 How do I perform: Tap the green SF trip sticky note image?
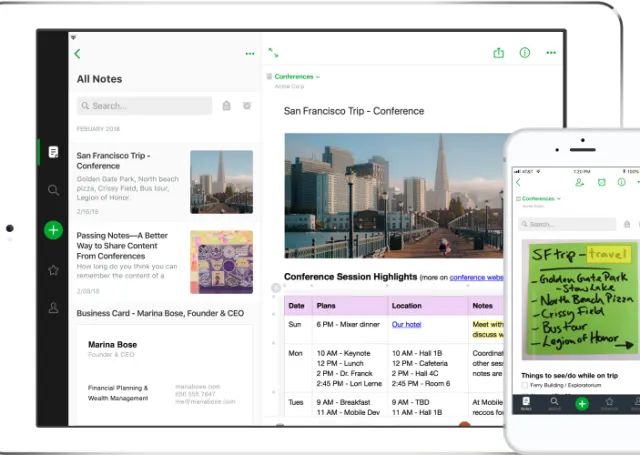coord(580,300)
